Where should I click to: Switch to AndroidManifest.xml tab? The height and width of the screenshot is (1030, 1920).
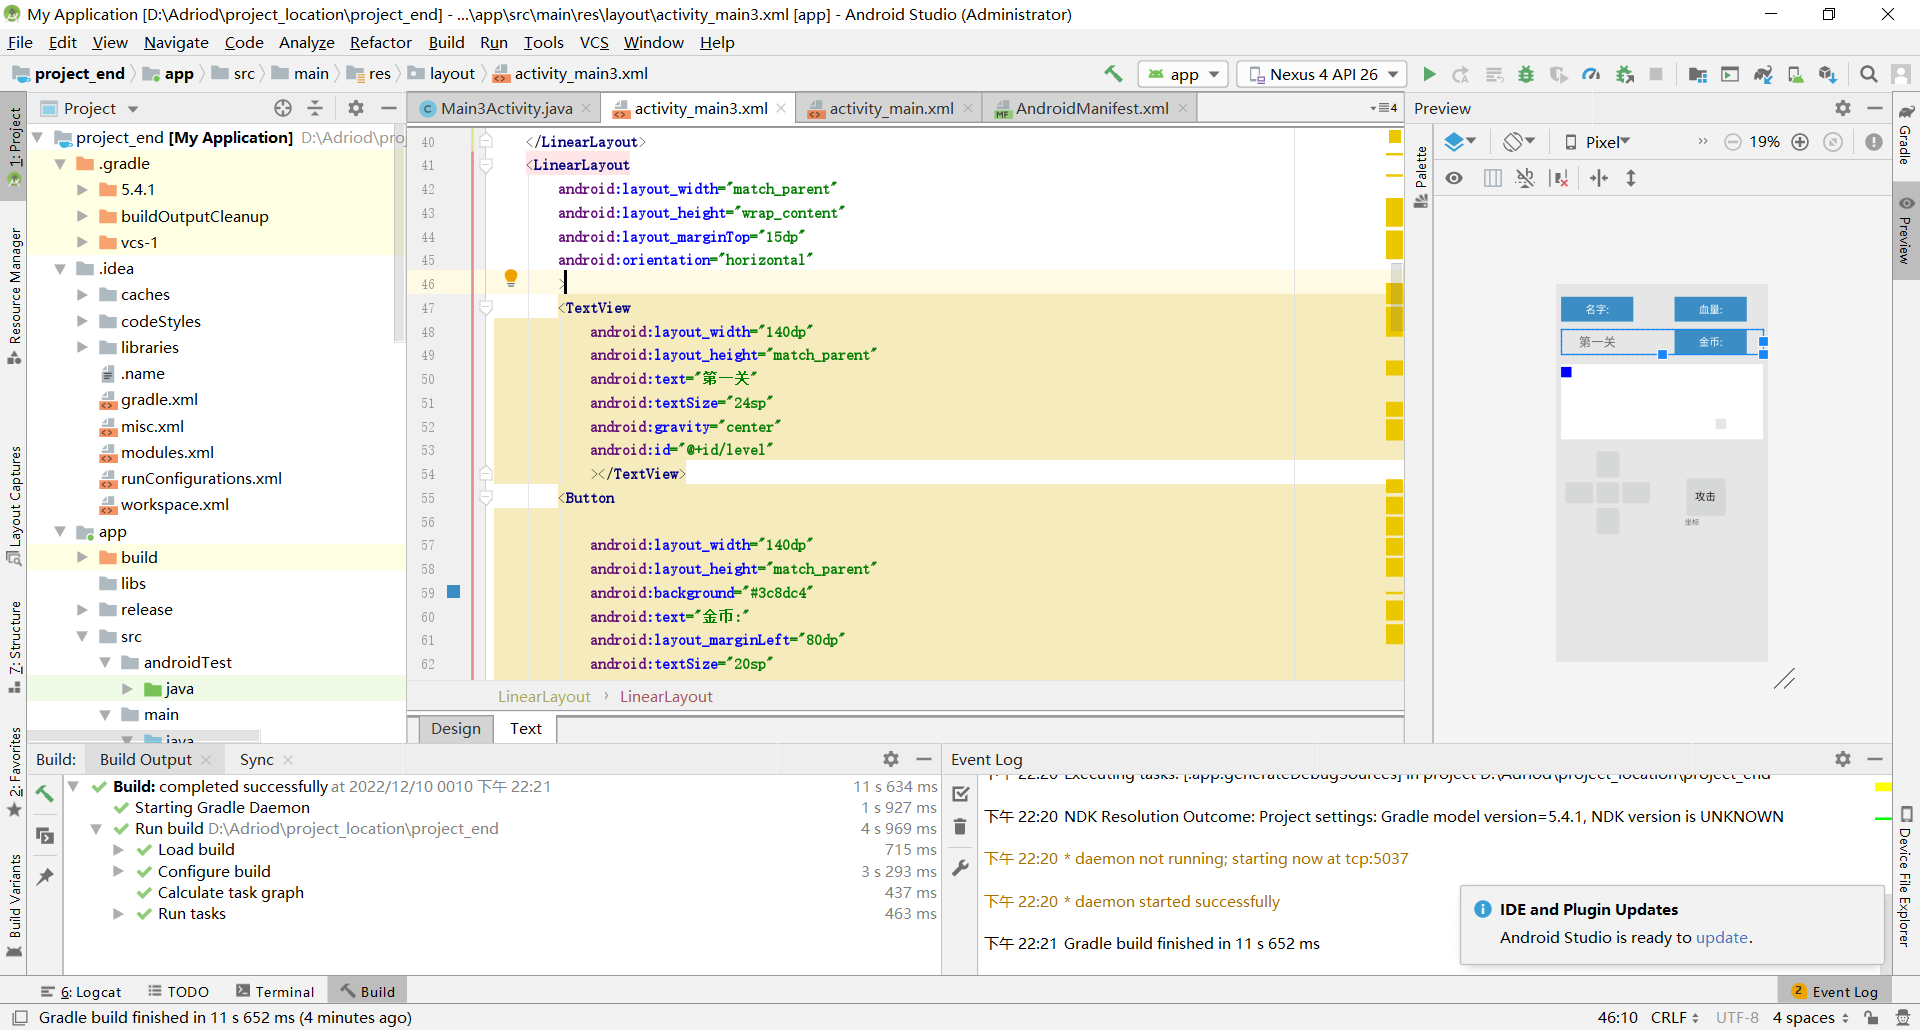pyautogui.click(x=1092, y=108)
